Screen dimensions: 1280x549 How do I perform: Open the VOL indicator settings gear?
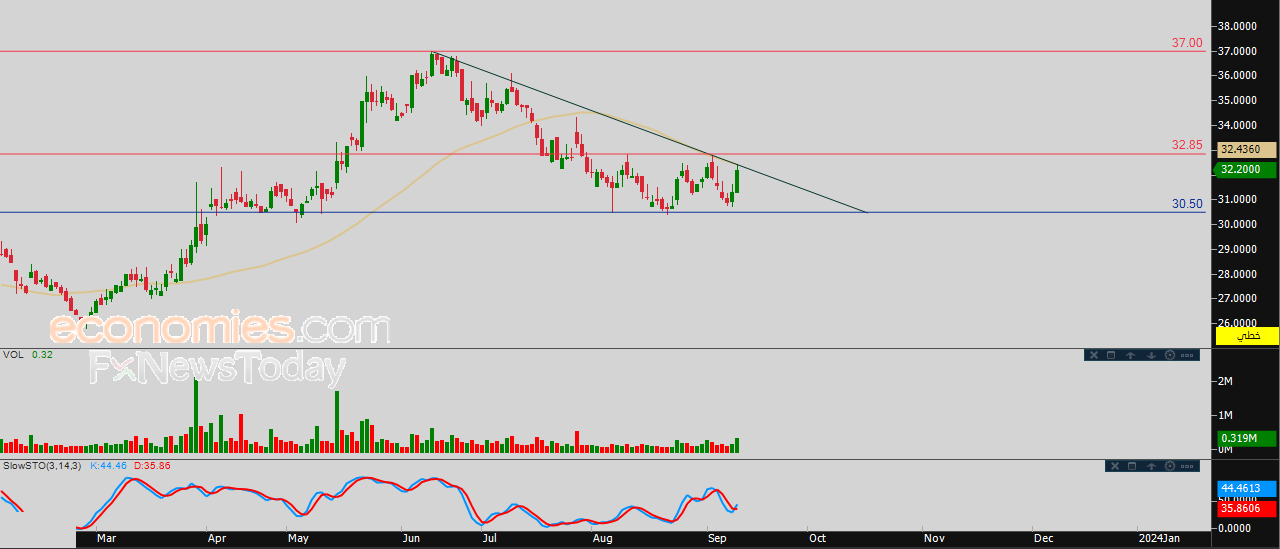(x=1170, y=355)
